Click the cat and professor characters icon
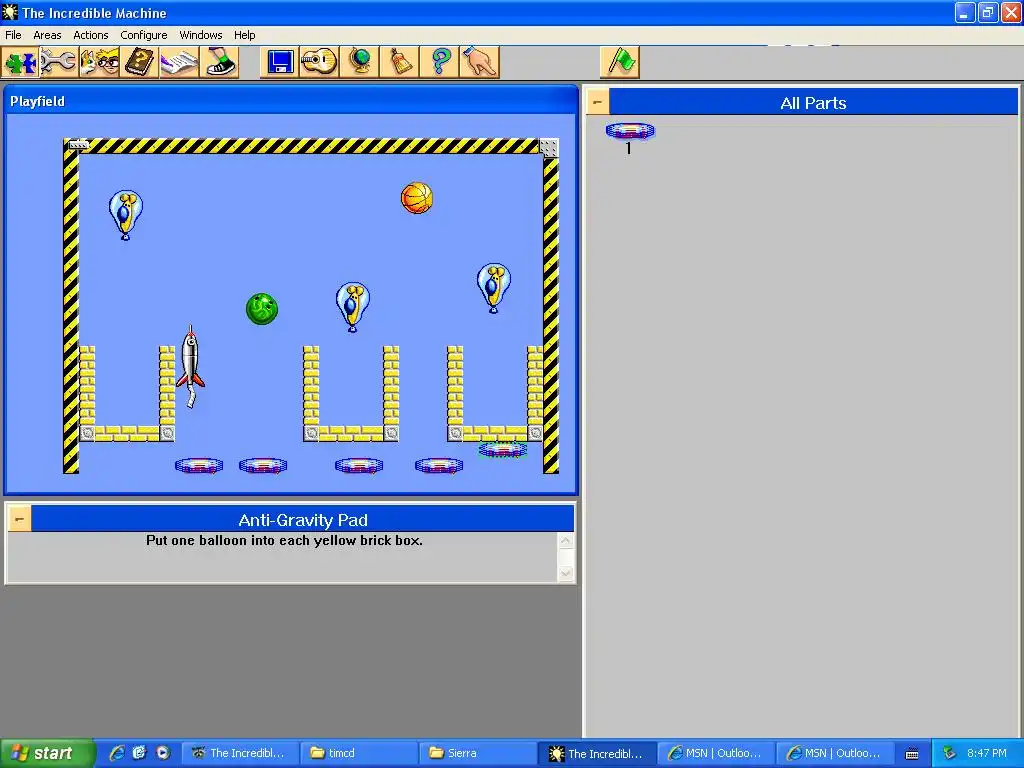The width and height of the screenshot is (1024, 768). (99, 63)
